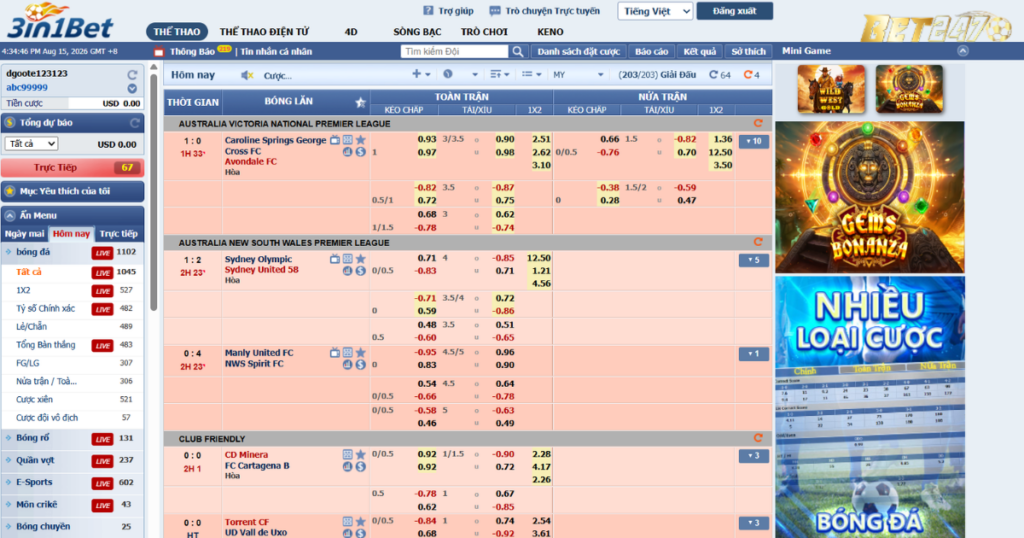This screenshot has height=538, width=1024.
Task: Open dollar icon for Manly United FC match
Action: coord(360,365)
